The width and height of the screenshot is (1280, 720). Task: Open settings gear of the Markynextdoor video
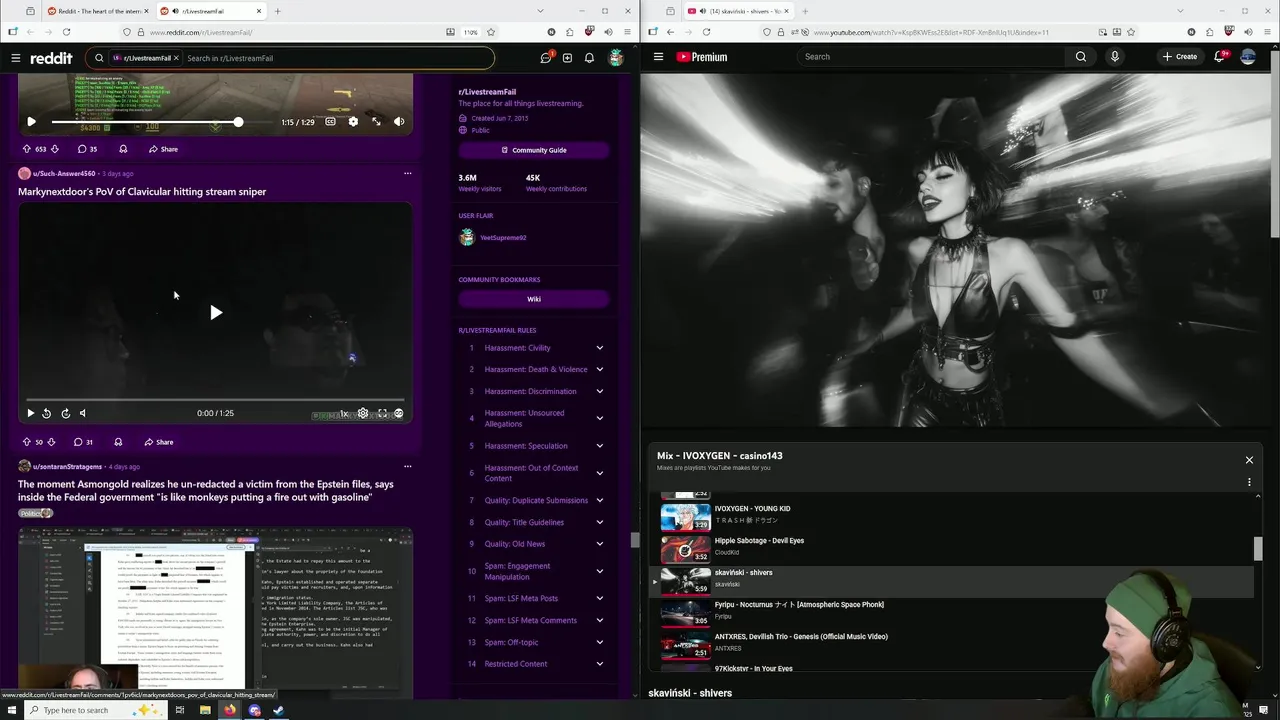363,413
